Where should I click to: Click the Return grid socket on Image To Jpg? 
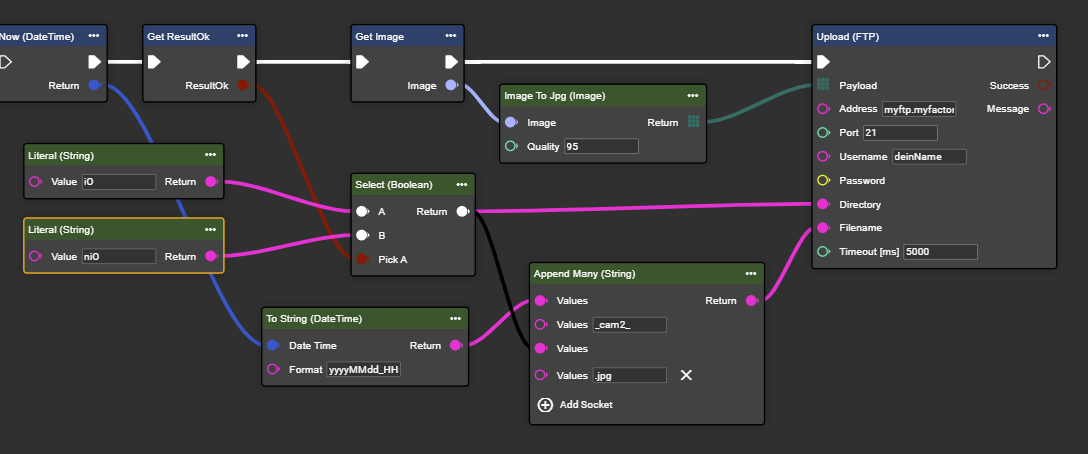click(x=693, y=122)
